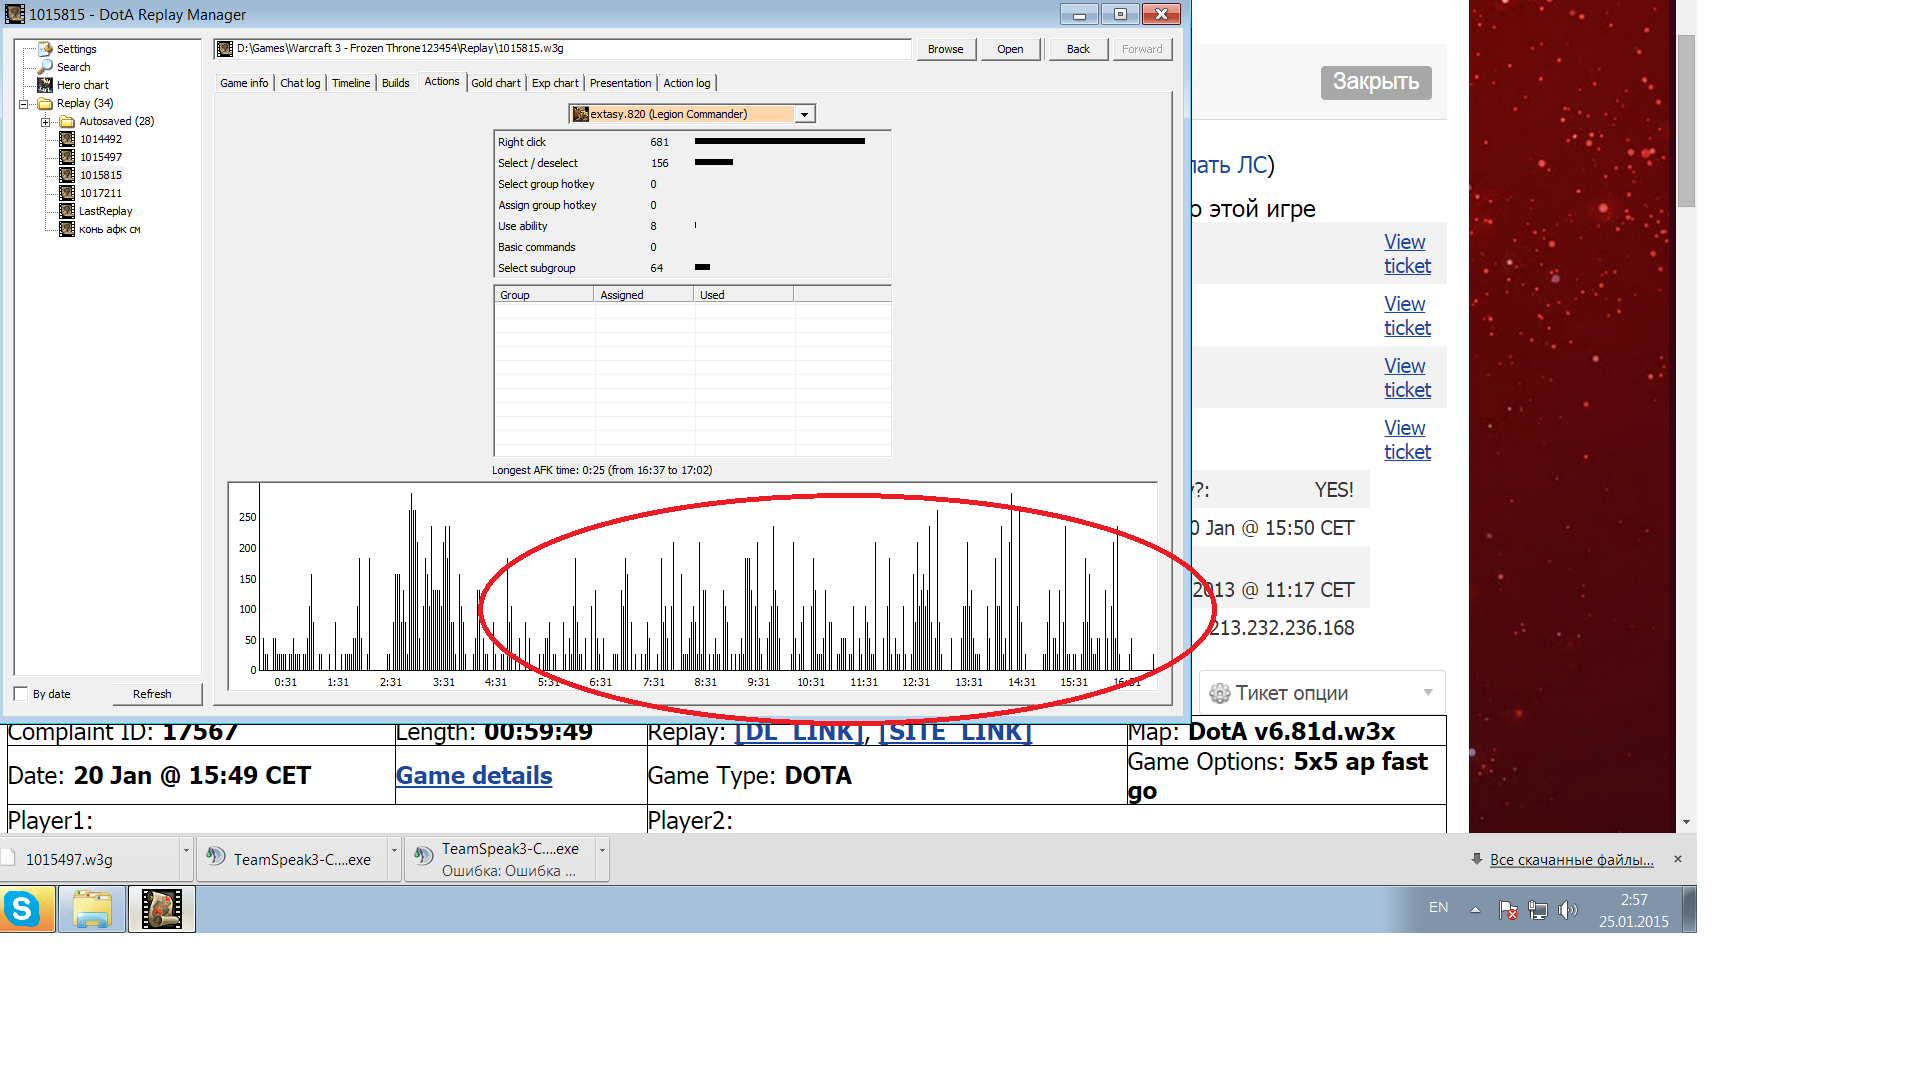Click the DotA Replay Manager title bar icon

14,14
